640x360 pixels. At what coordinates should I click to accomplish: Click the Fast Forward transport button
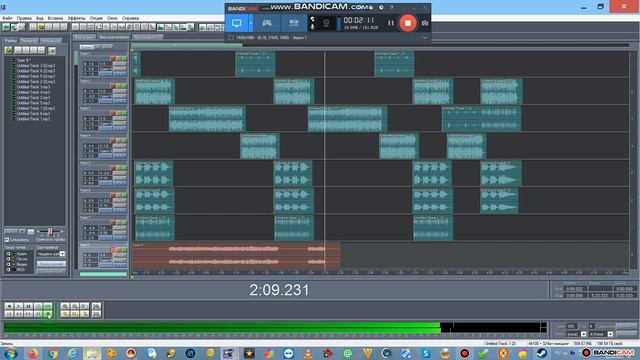click(28, 313)
